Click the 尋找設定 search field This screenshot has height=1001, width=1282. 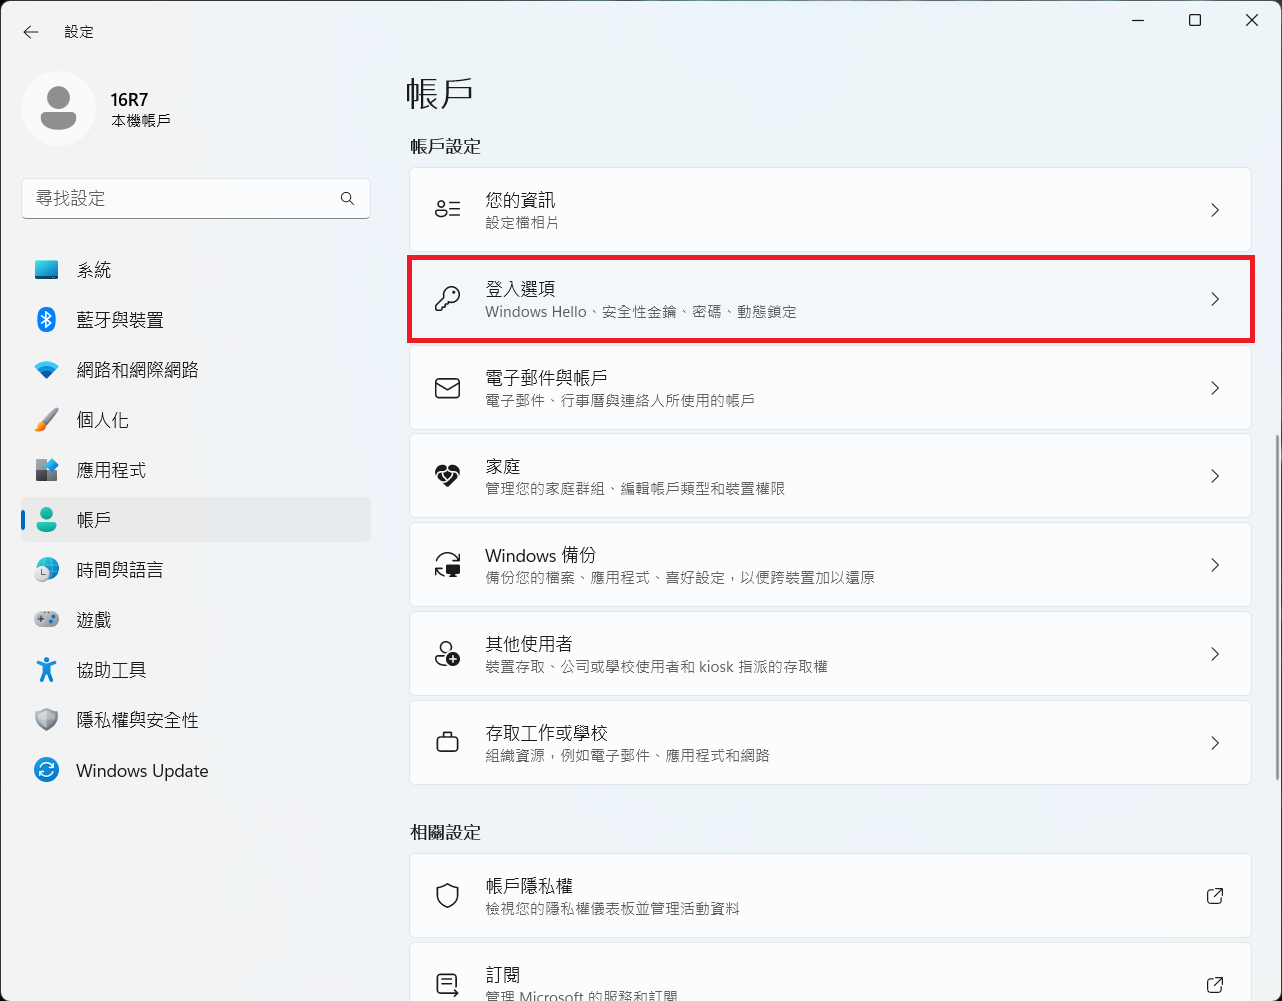tap(180, 198)
